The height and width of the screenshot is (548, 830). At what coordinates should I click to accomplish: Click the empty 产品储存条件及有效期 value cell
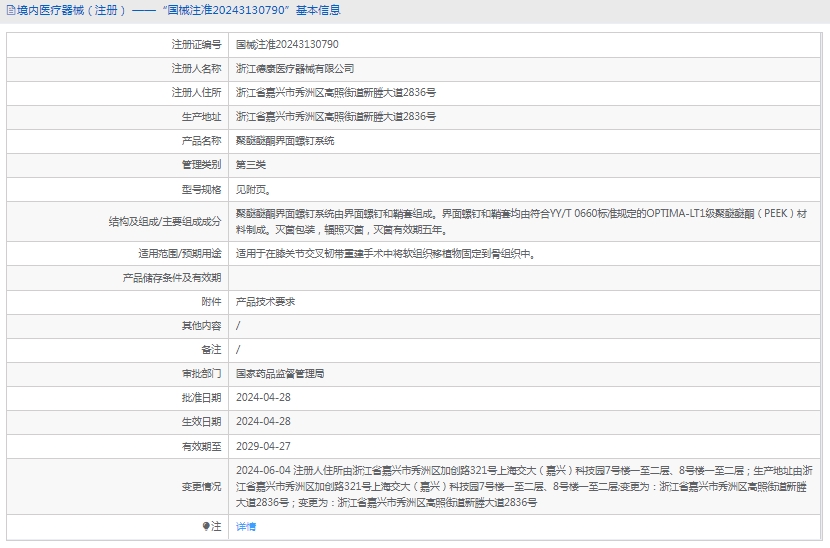(525, 278)
